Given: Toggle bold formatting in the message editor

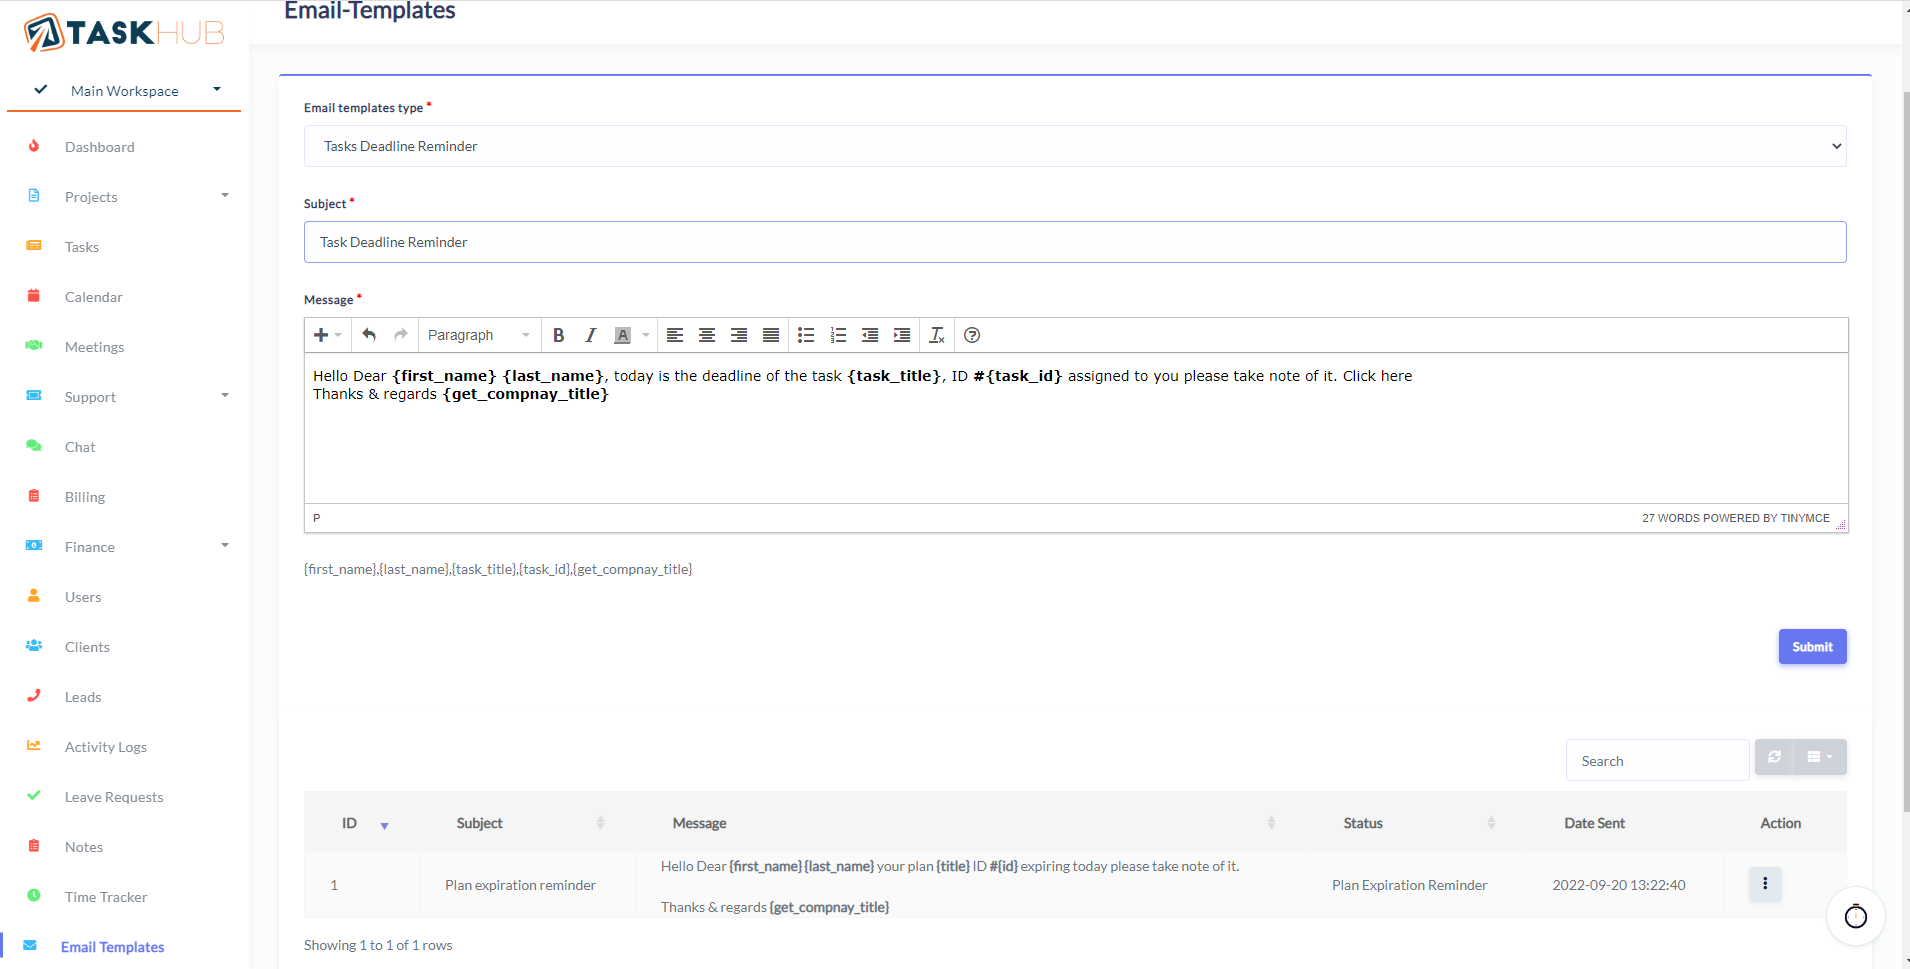Looking at the screenshot, I should click(559, 335).
